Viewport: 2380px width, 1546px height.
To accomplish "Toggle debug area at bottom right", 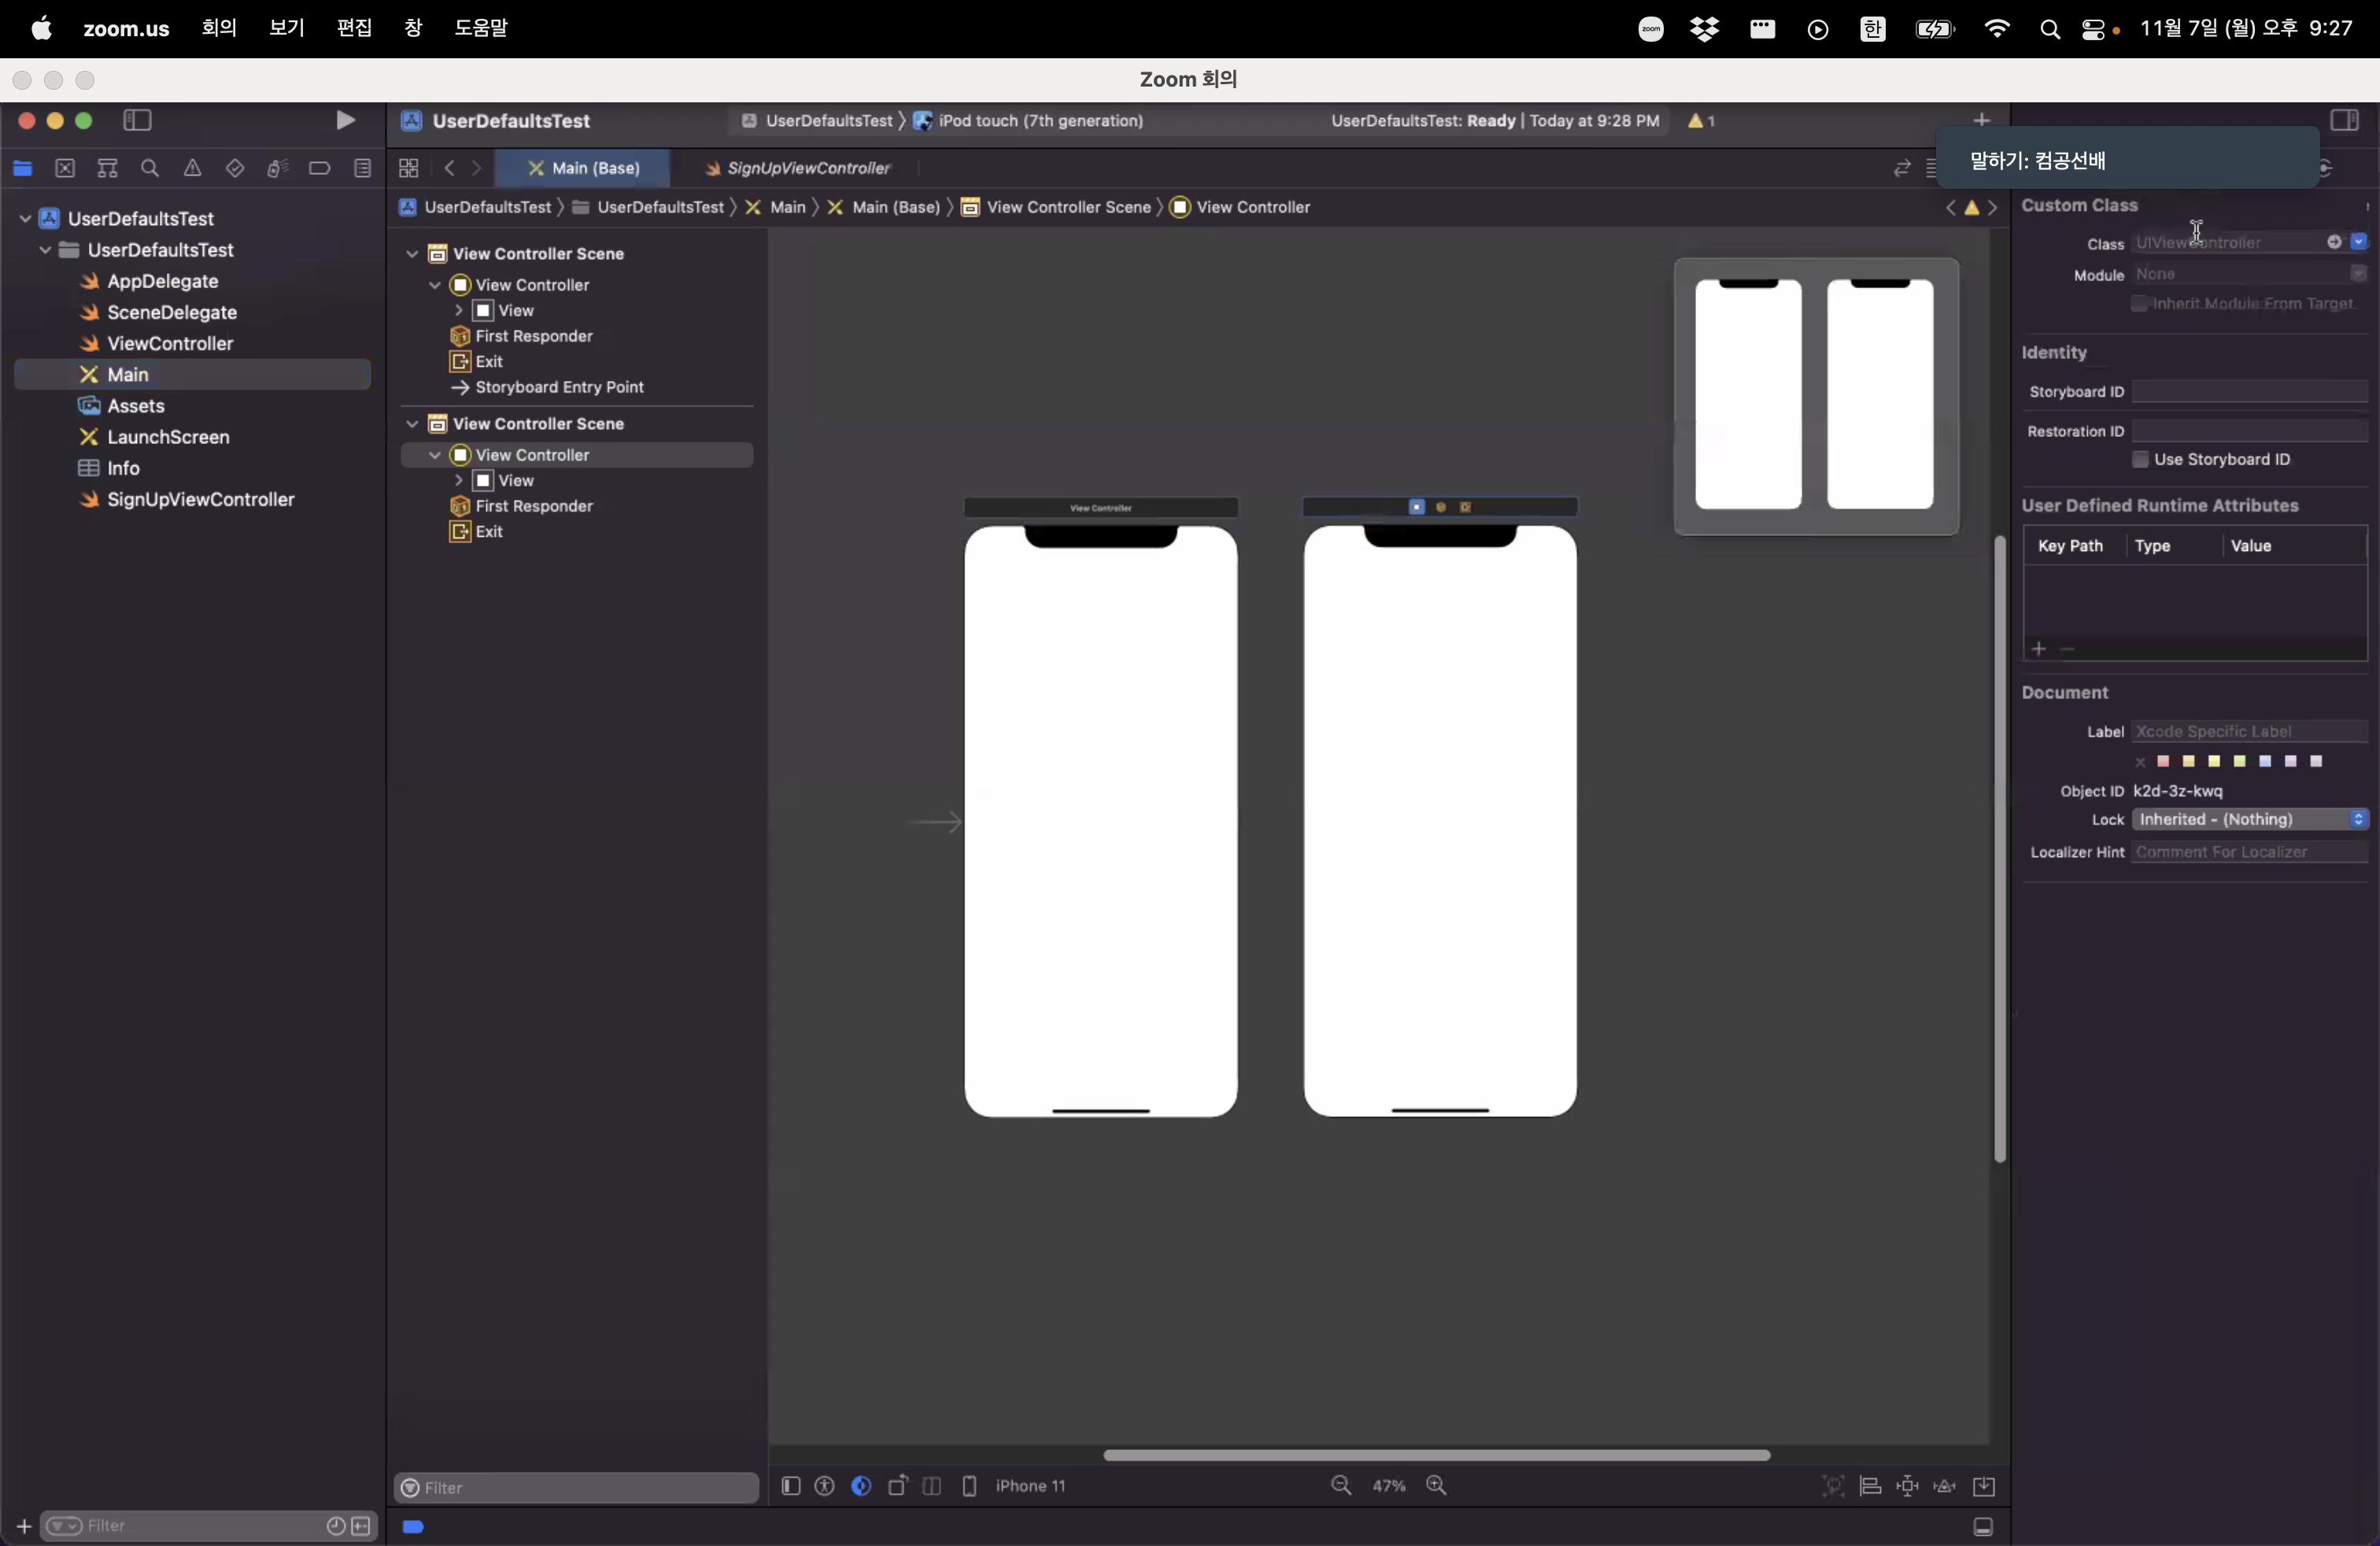I will [x=1983, y=1527].
